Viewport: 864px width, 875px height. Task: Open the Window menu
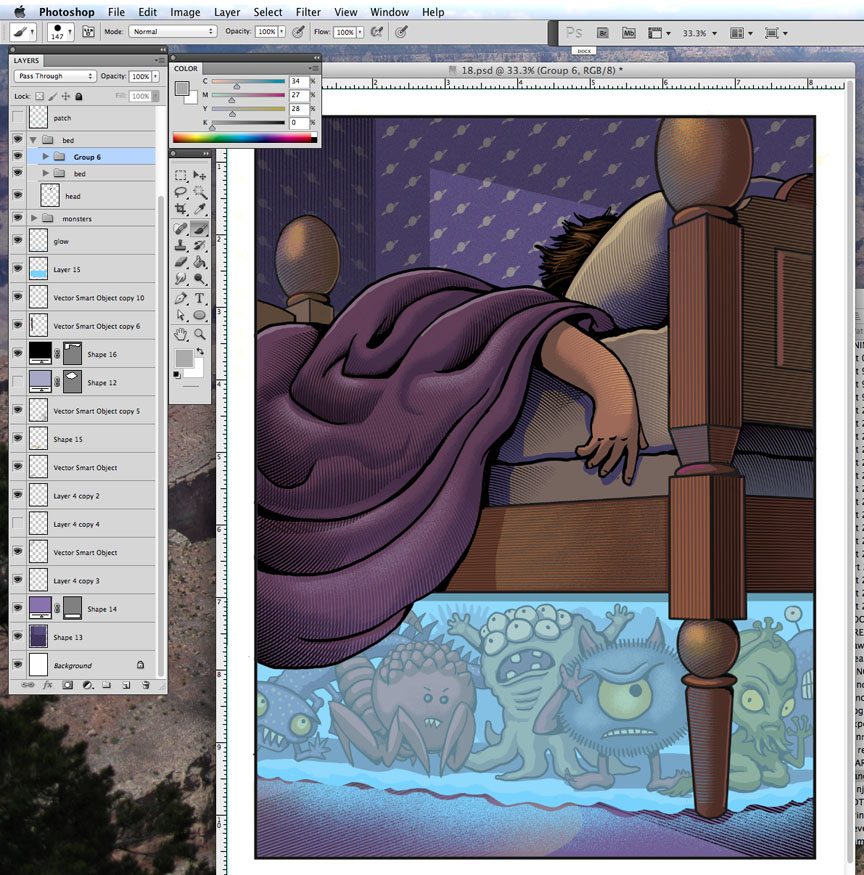click(389, 12)
